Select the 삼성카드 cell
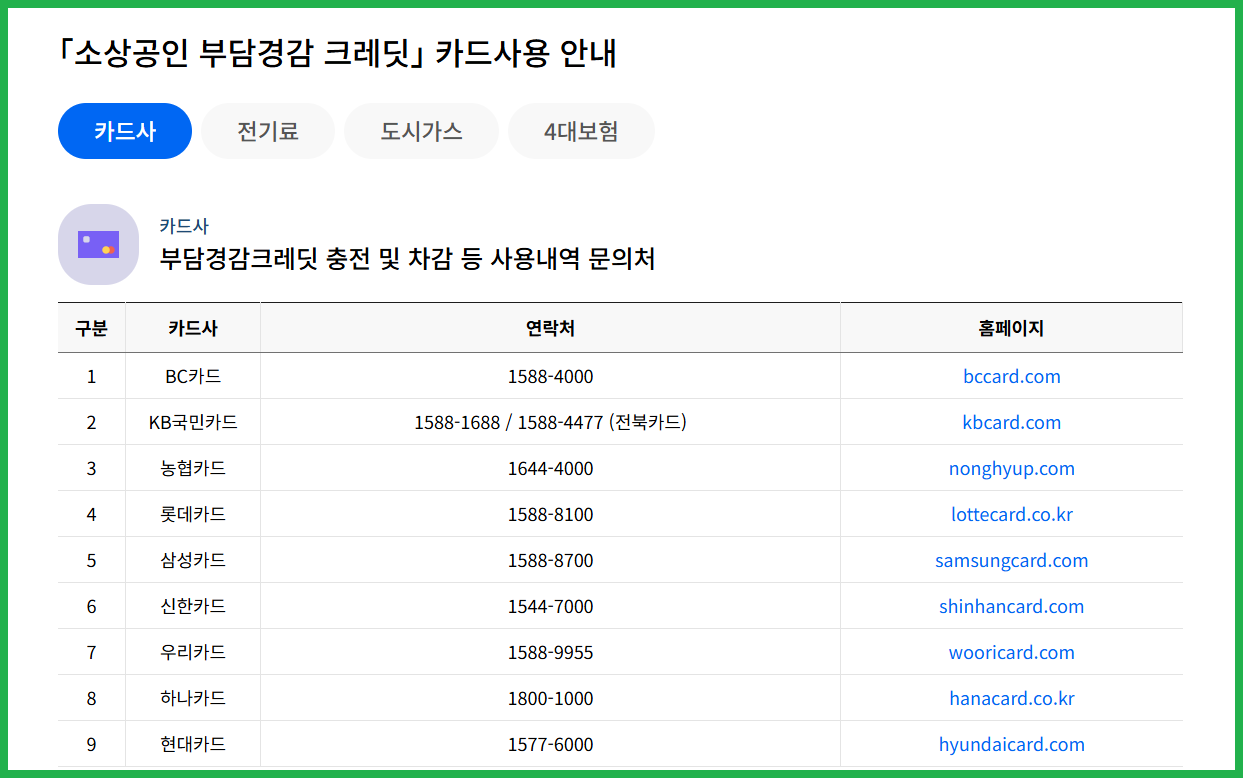 (193, 560)
